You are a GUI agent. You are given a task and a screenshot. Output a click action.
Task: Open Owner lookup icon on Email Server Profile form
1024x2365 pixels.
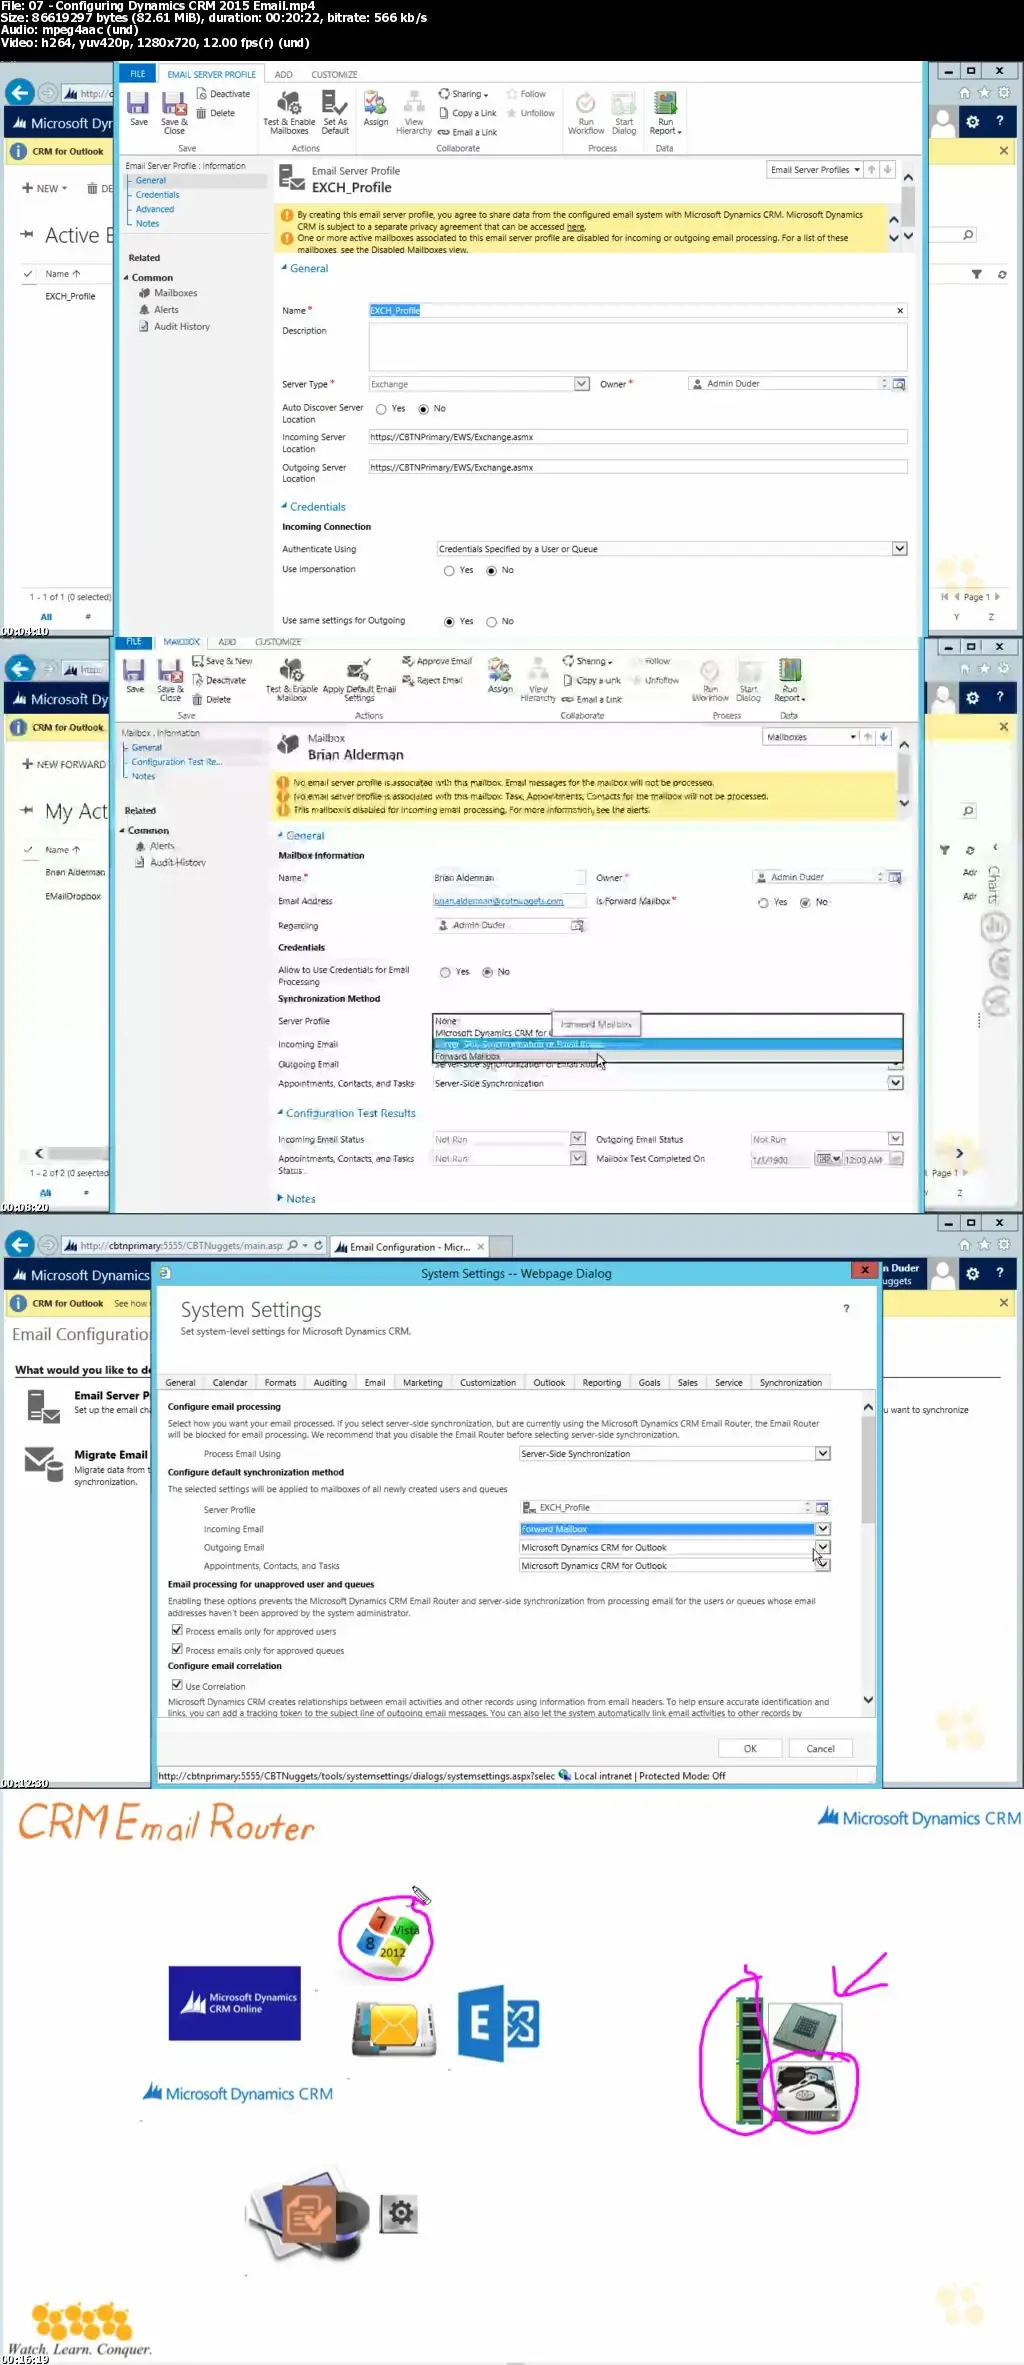(x=899, y=384)
